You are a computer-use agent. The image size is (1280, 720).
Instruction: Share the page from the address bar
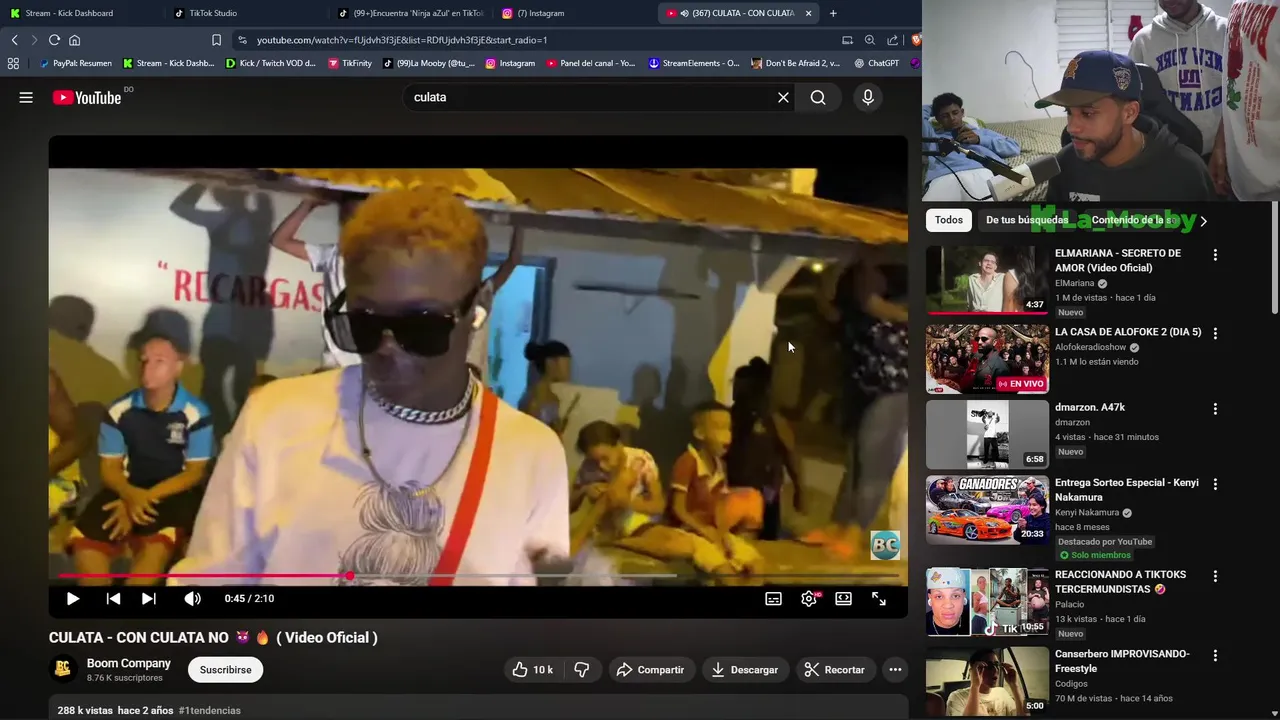(892, 40)
